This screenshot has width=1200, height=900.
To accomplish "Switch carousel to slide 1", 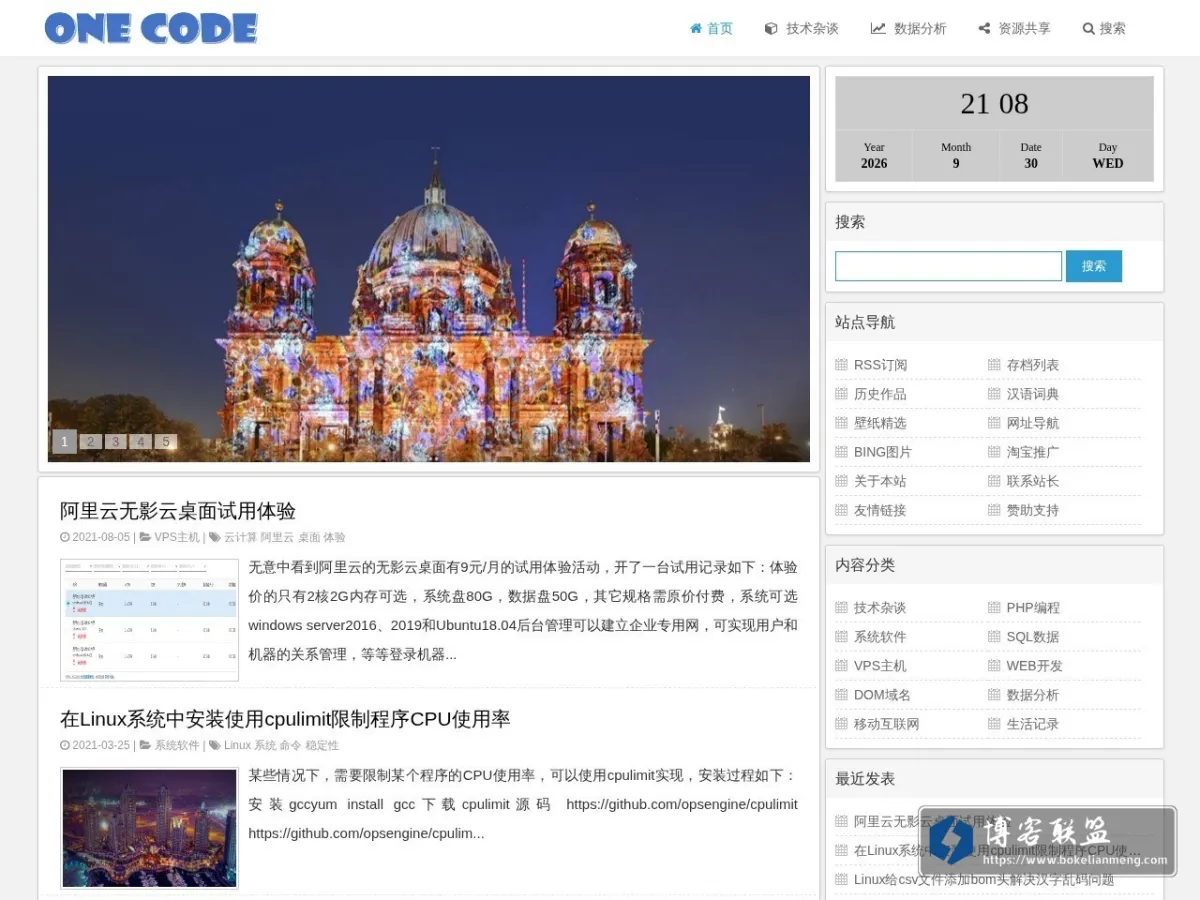I will 64,441.
